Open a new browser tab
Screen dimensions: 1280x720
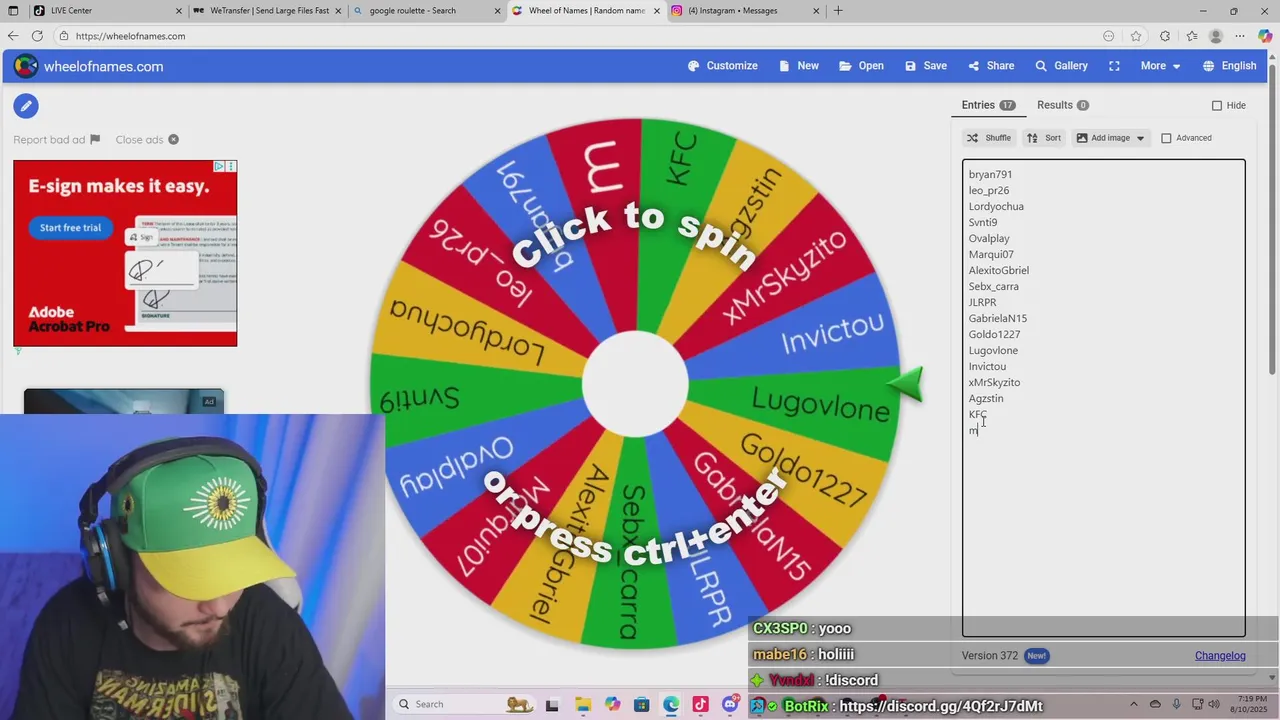[838, 11]
